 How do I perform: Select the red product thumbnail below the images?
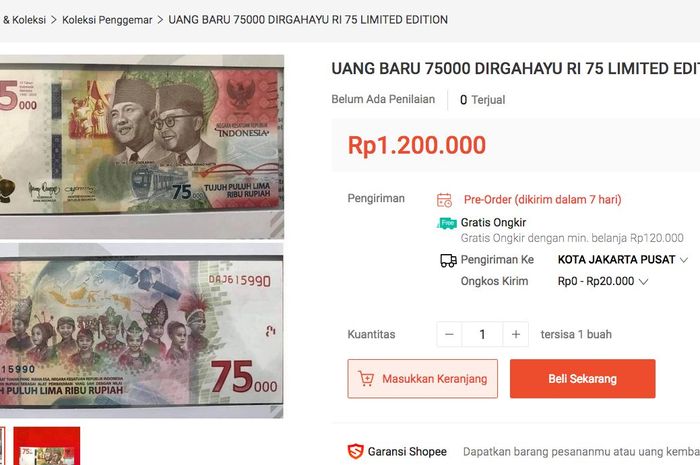tap(47, 446)
